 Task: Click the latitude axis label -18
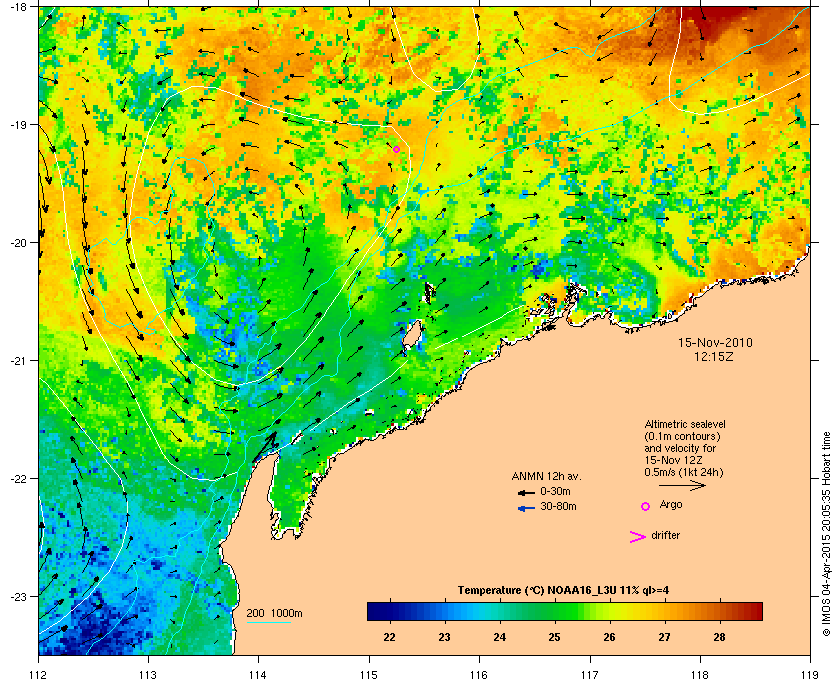(x=18, y=6)
